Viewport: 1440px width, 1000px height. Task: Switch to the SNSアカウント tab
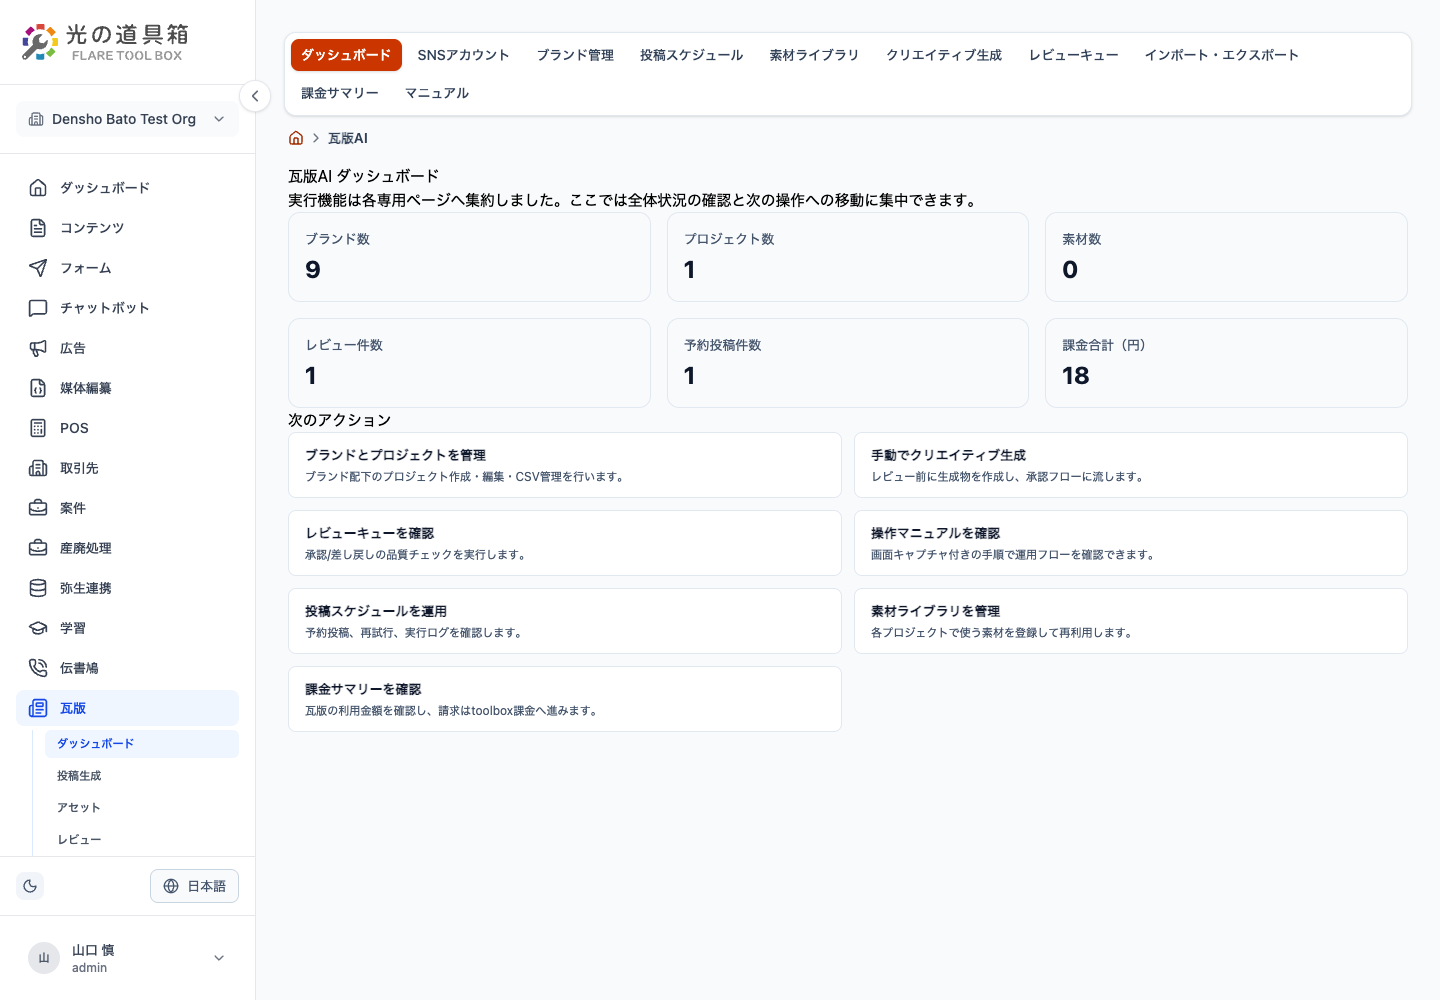click(463, 55)
